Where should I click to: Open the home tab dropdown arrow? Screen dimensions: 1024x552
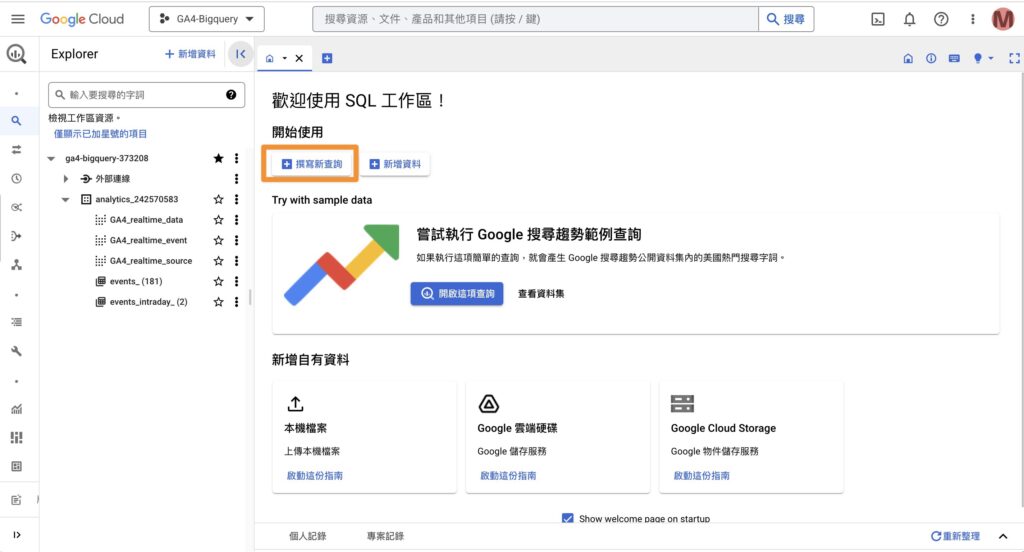point(284,58)
